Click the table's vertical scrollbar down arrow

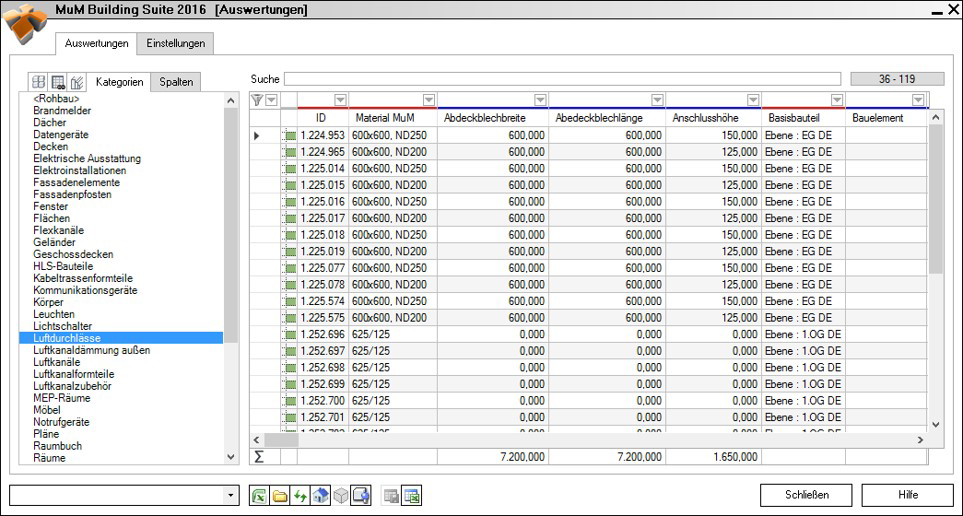(935, 424)
